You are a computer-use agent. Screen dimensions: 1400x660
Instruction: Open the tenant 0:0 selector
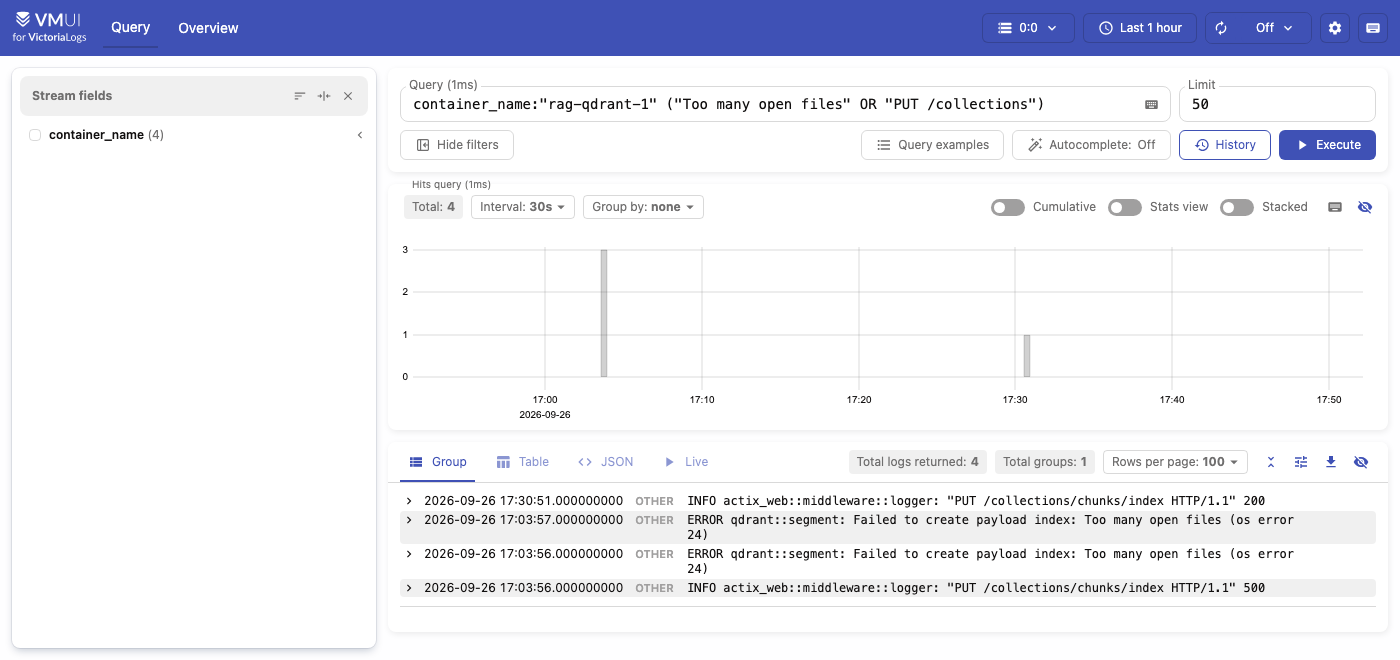coord(1028,28)
